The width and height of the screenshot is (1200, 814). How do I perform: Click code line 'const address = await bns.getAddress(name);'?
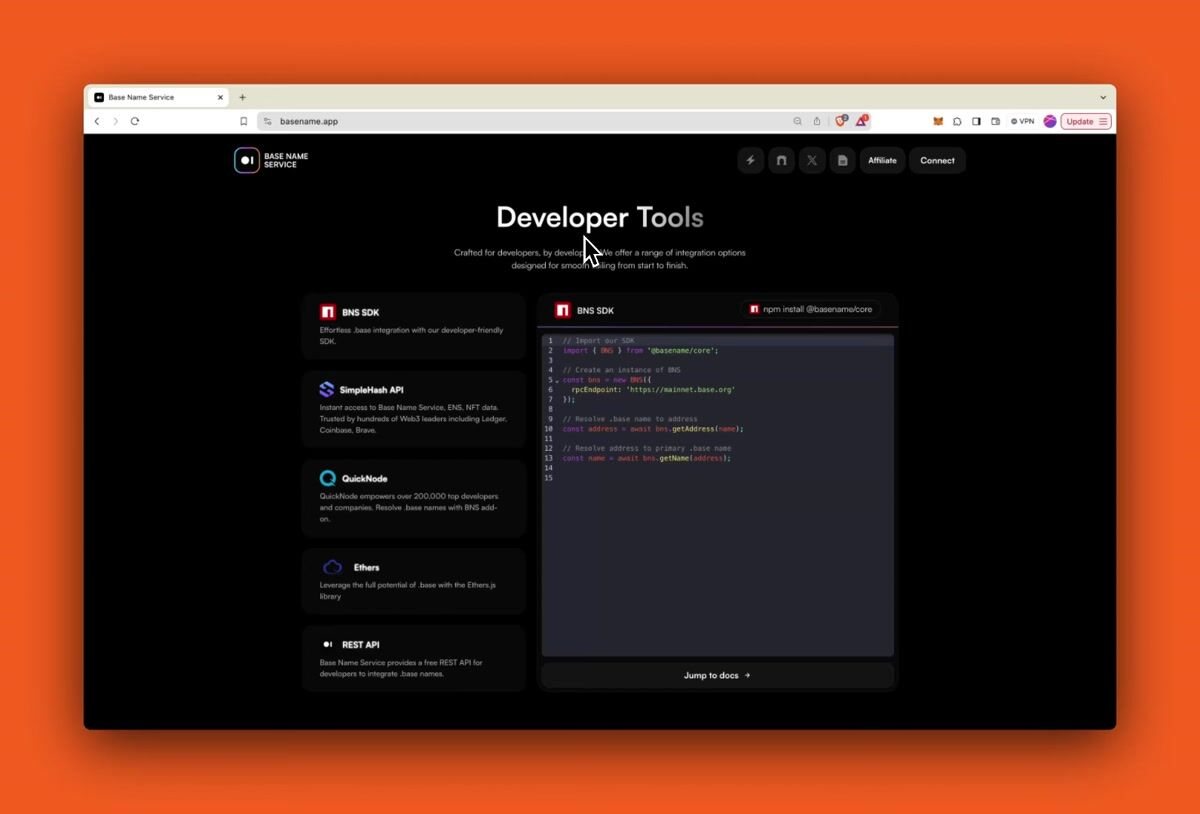pos(653,429)
